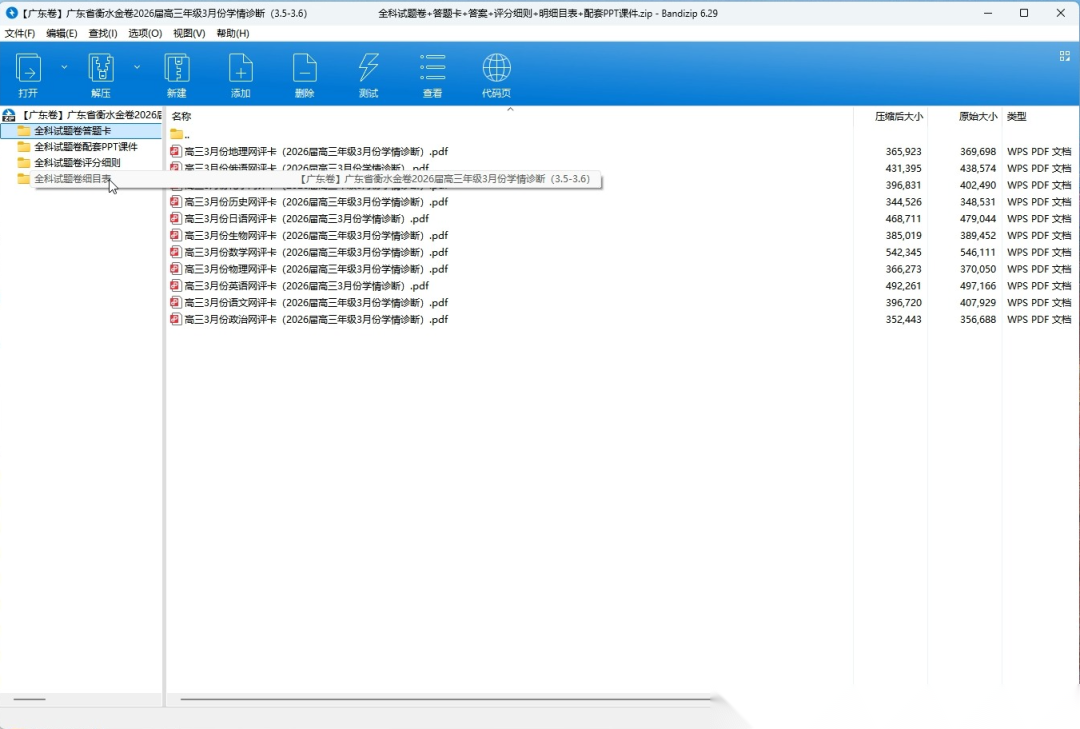
Task: Open the 帮助(H) menu
Action: 233,33
